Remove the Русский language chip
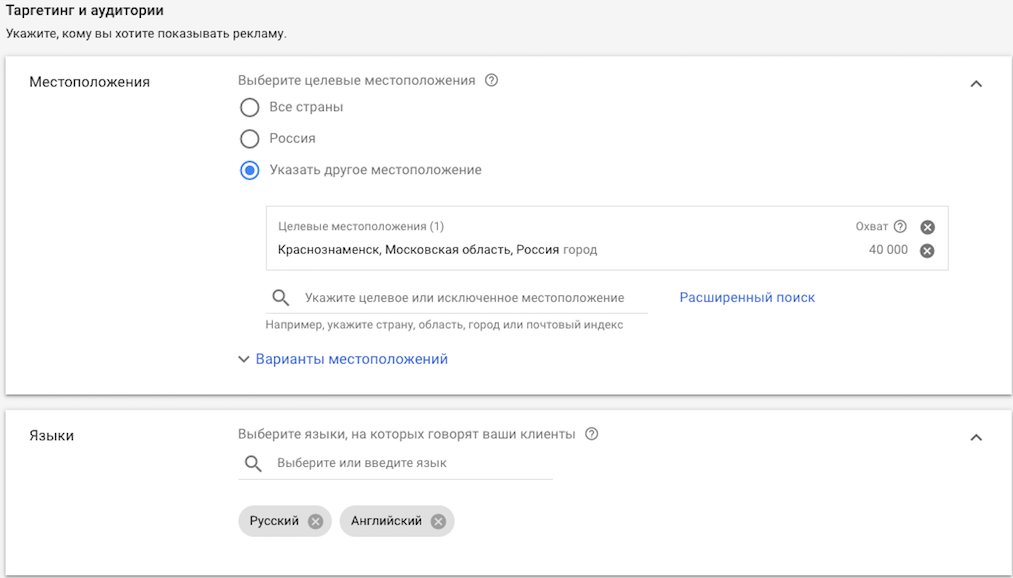 (x=315, y=521)
